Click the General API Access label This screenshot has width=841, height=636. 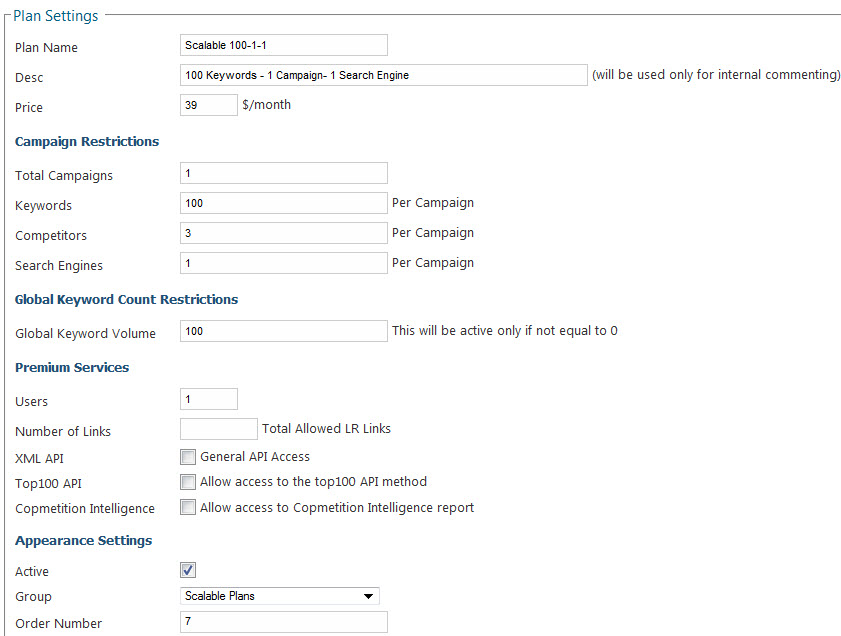[x=255, y=457]
